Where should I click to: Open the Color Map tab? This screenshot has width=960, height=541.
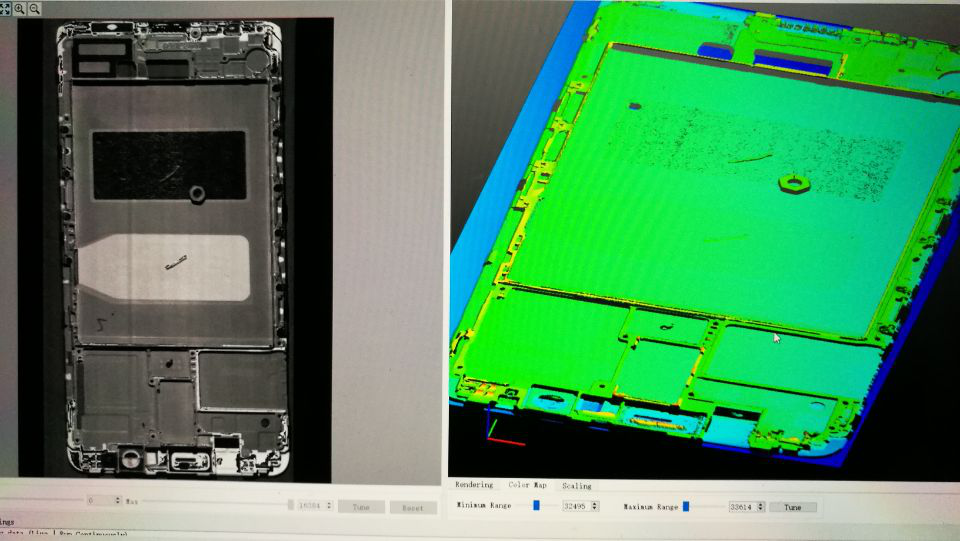coord(528,485)
